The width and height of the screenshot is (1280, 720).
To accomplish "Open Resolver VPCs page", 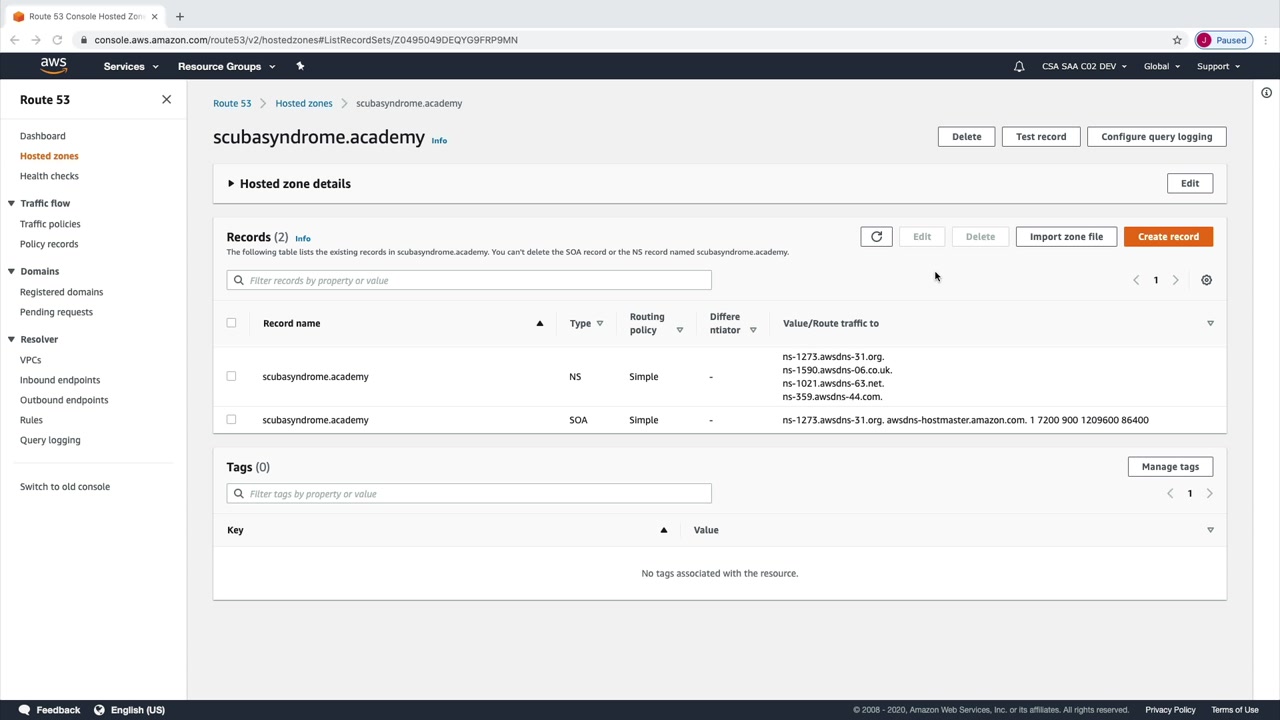I will [31, 360].
